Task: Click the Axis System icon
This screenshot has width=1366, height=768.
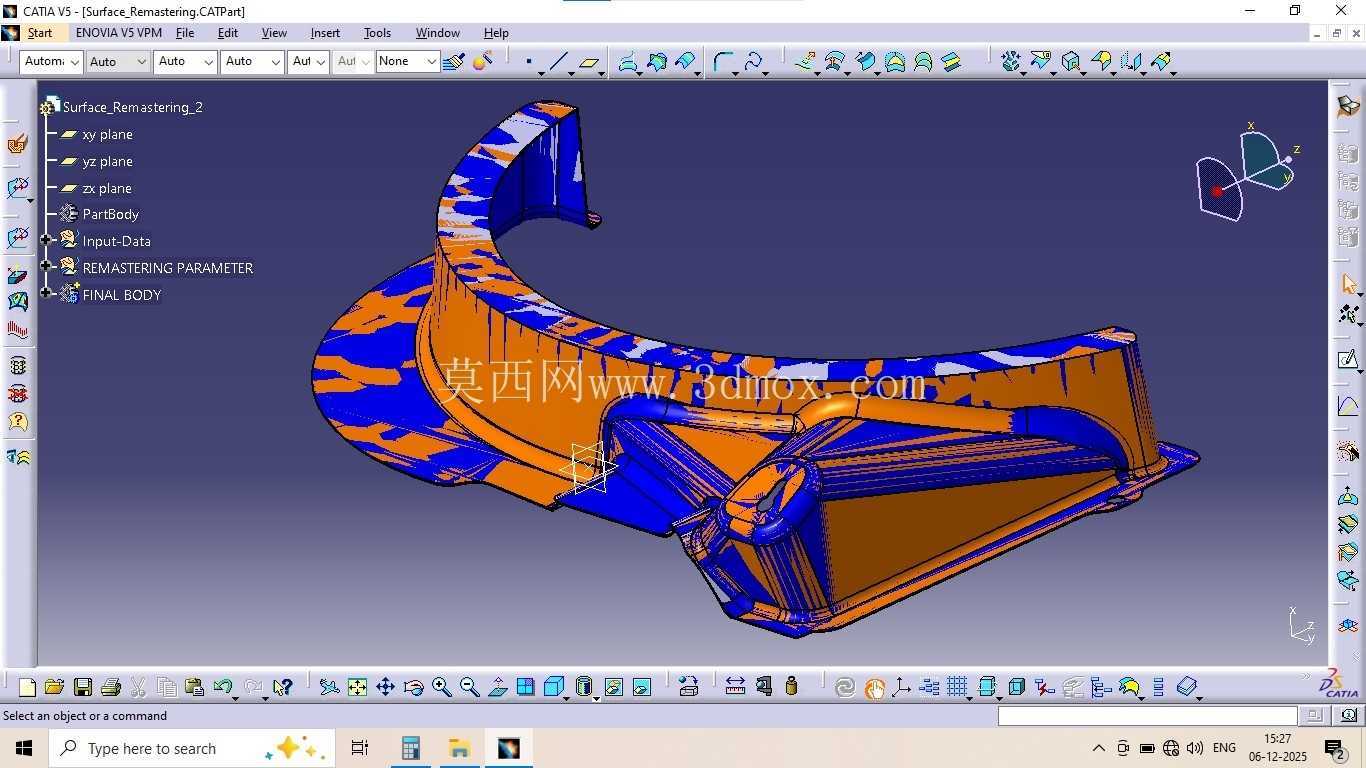Action: click(x=901, y=687)
